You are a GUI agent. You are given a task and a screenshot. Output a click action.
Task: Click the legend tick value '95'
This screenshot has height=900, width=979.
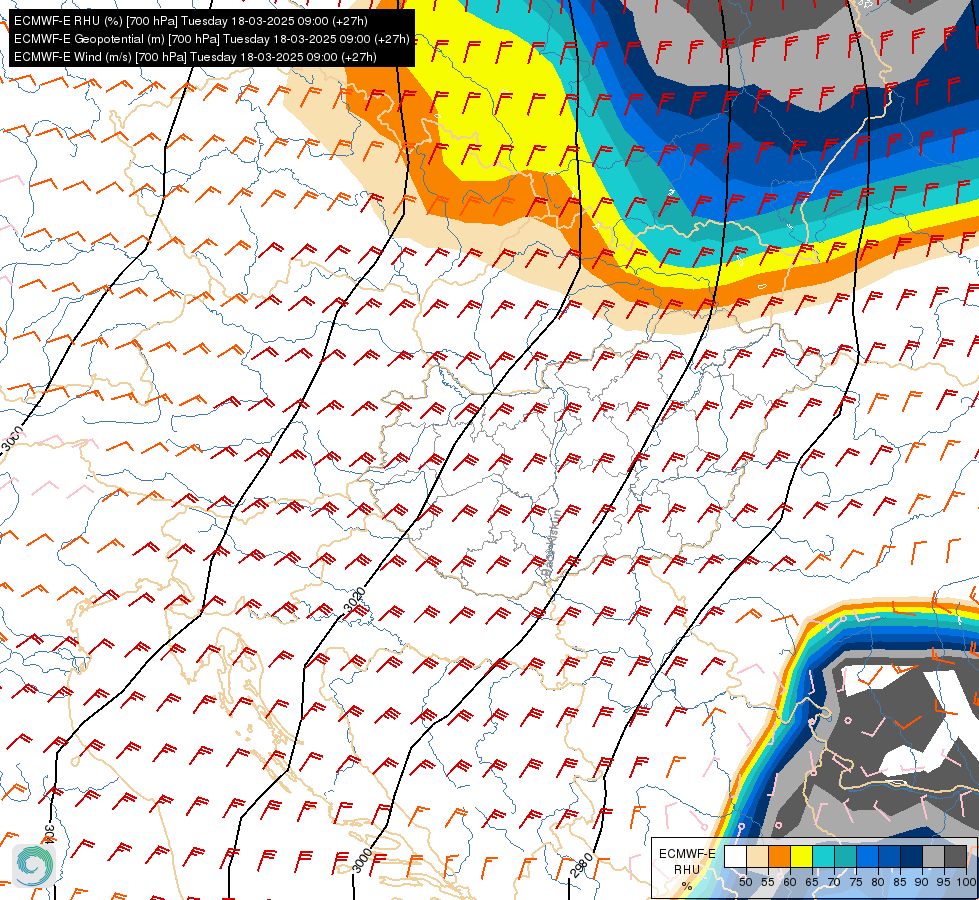[944, 882]
